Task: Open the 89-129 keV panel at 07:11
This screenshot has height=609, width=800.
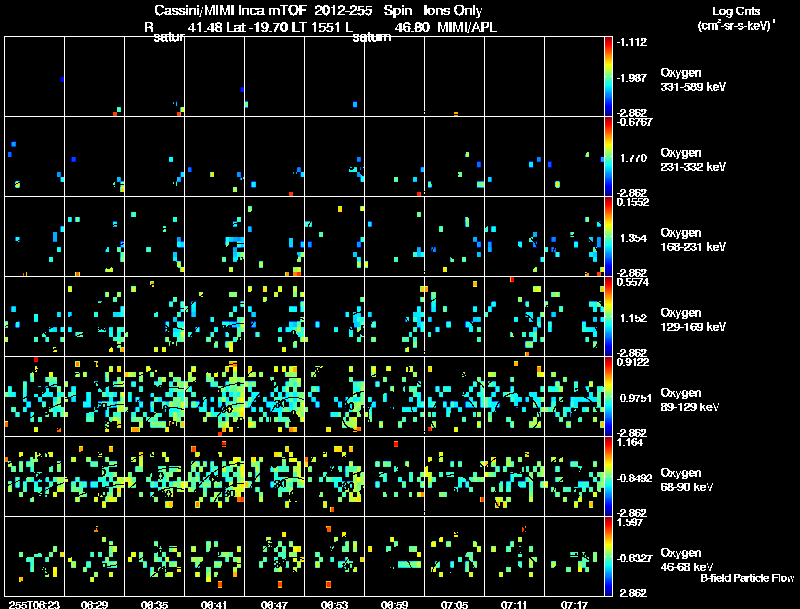Action: click(x=514, y=397)
